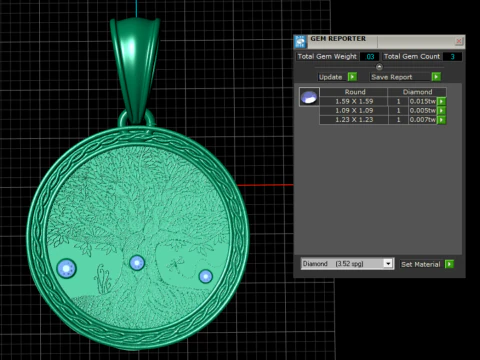Click the quantity cell of 1.59 row
This screenshot has width=480, height=360.
coord(398,101)
